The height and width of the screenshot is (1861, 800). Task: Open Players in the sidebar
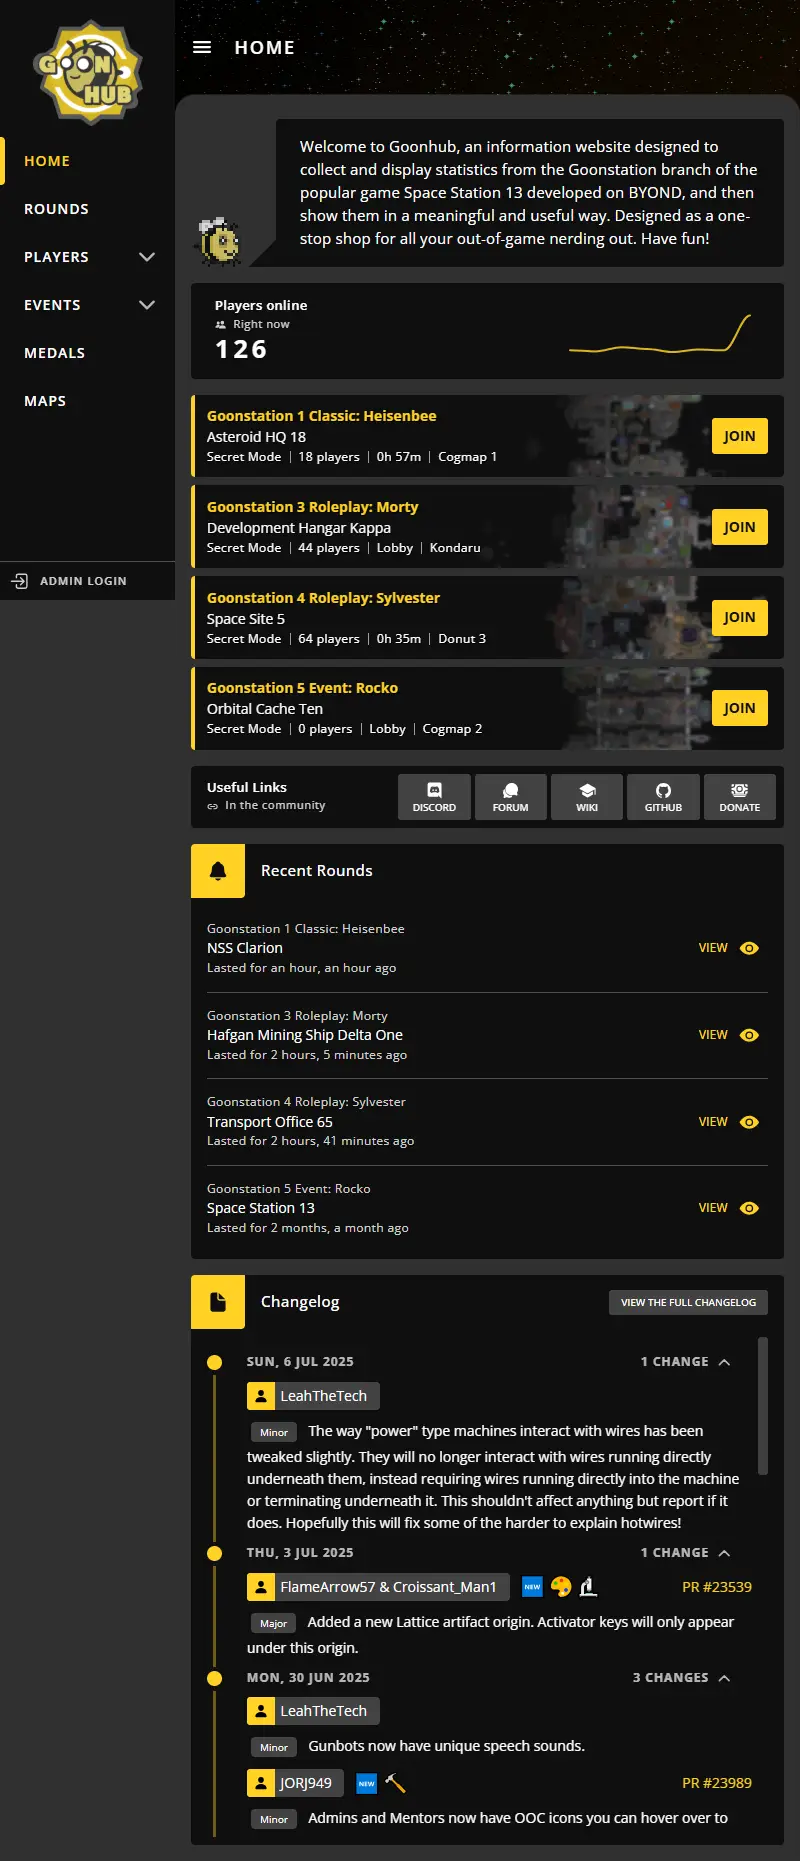[x=88, y=257]
